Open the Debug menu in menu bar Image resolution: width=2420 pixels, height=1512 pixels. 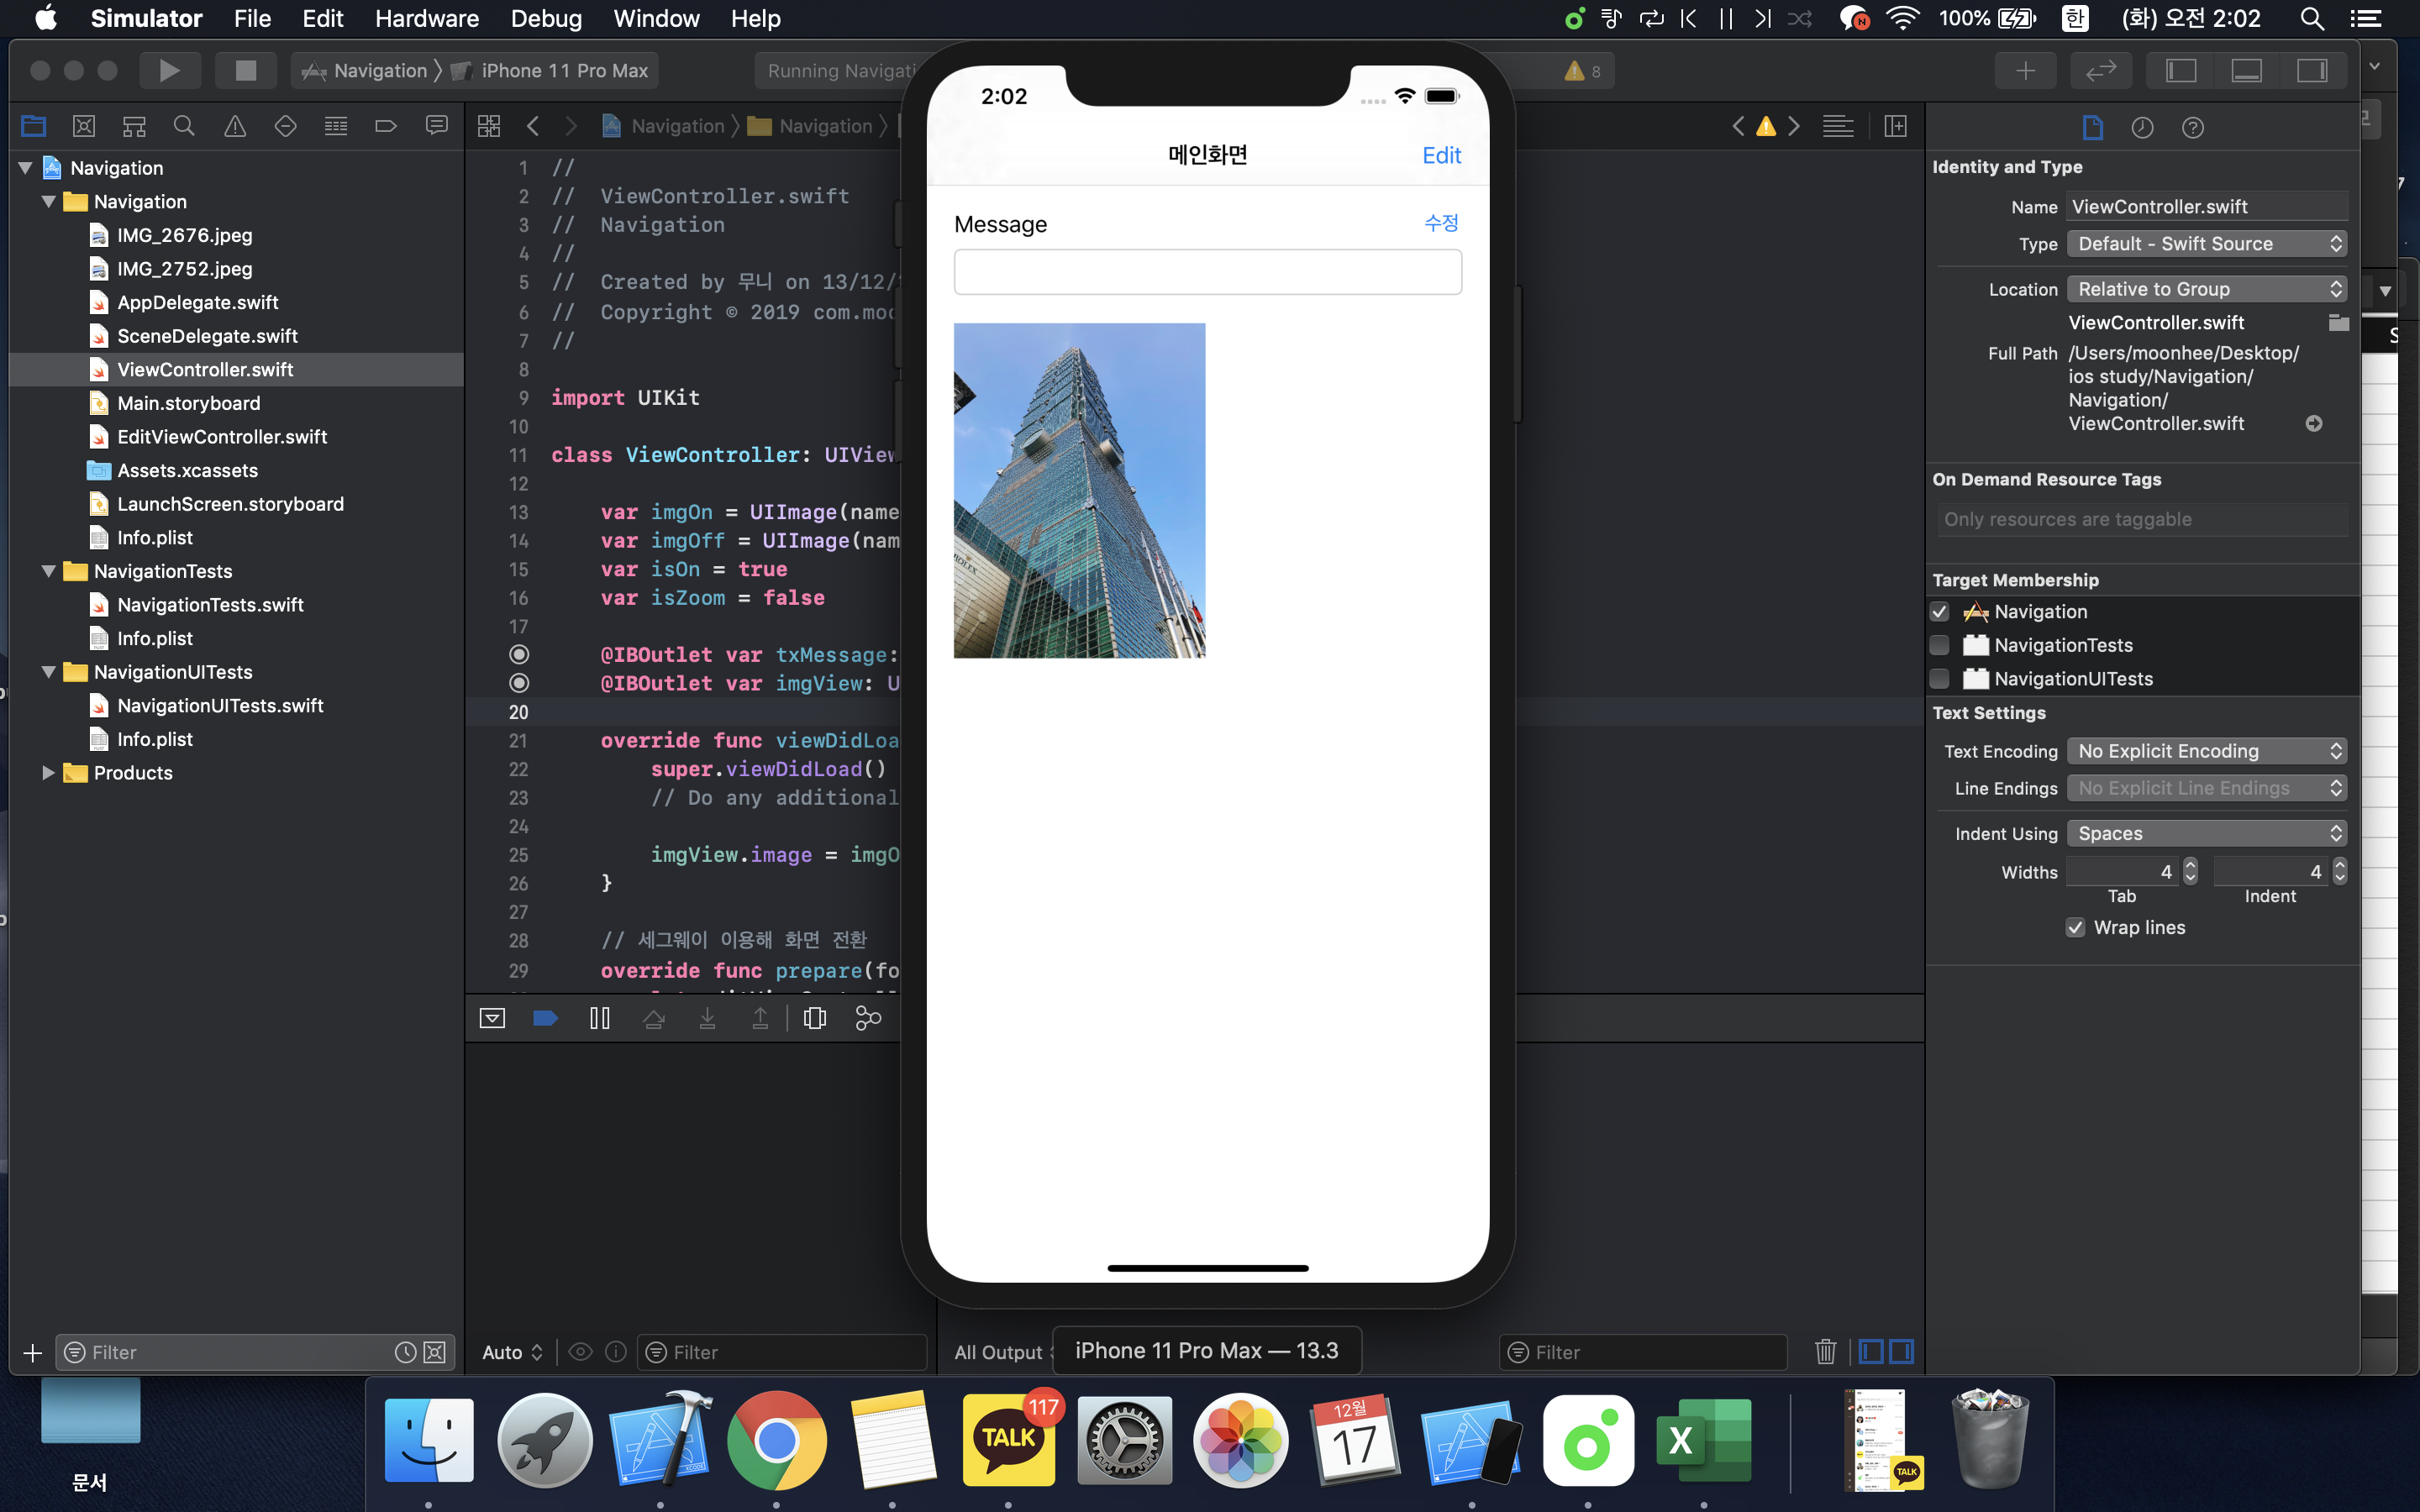point(546,18)
